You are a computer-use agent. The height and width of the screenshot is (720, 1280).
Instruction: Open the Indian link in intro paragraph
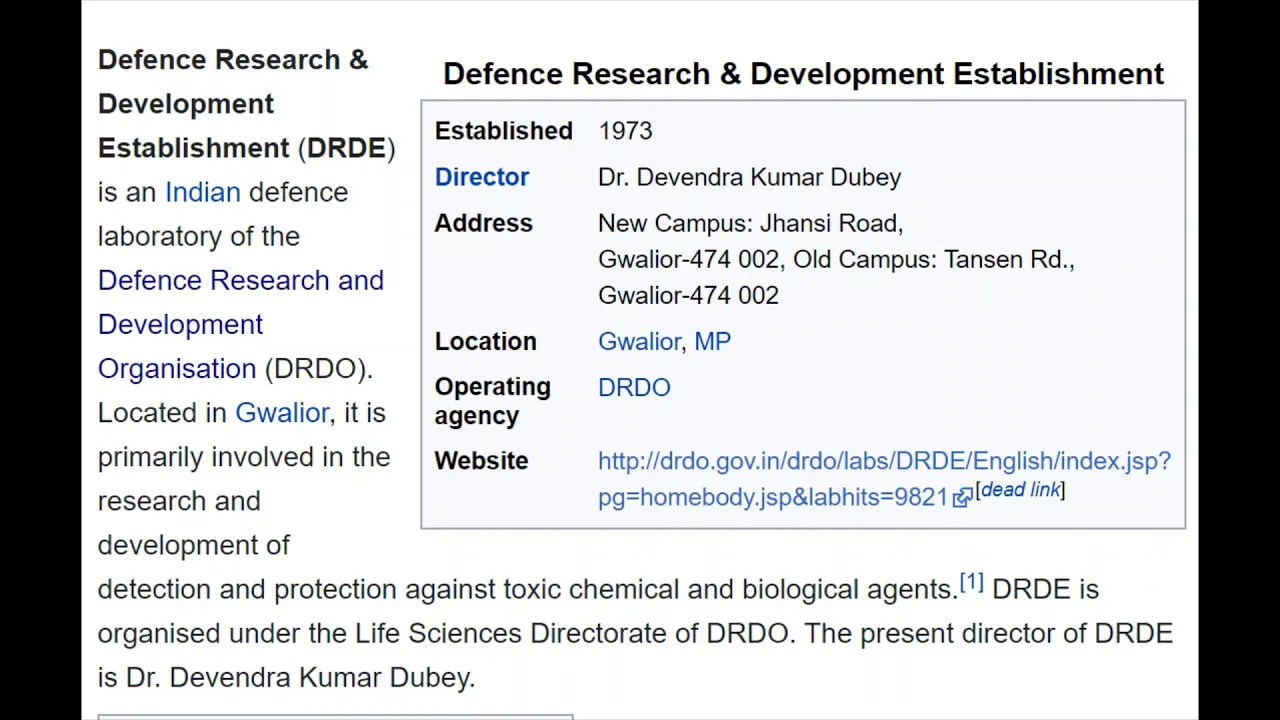click(x=202, y=192)
